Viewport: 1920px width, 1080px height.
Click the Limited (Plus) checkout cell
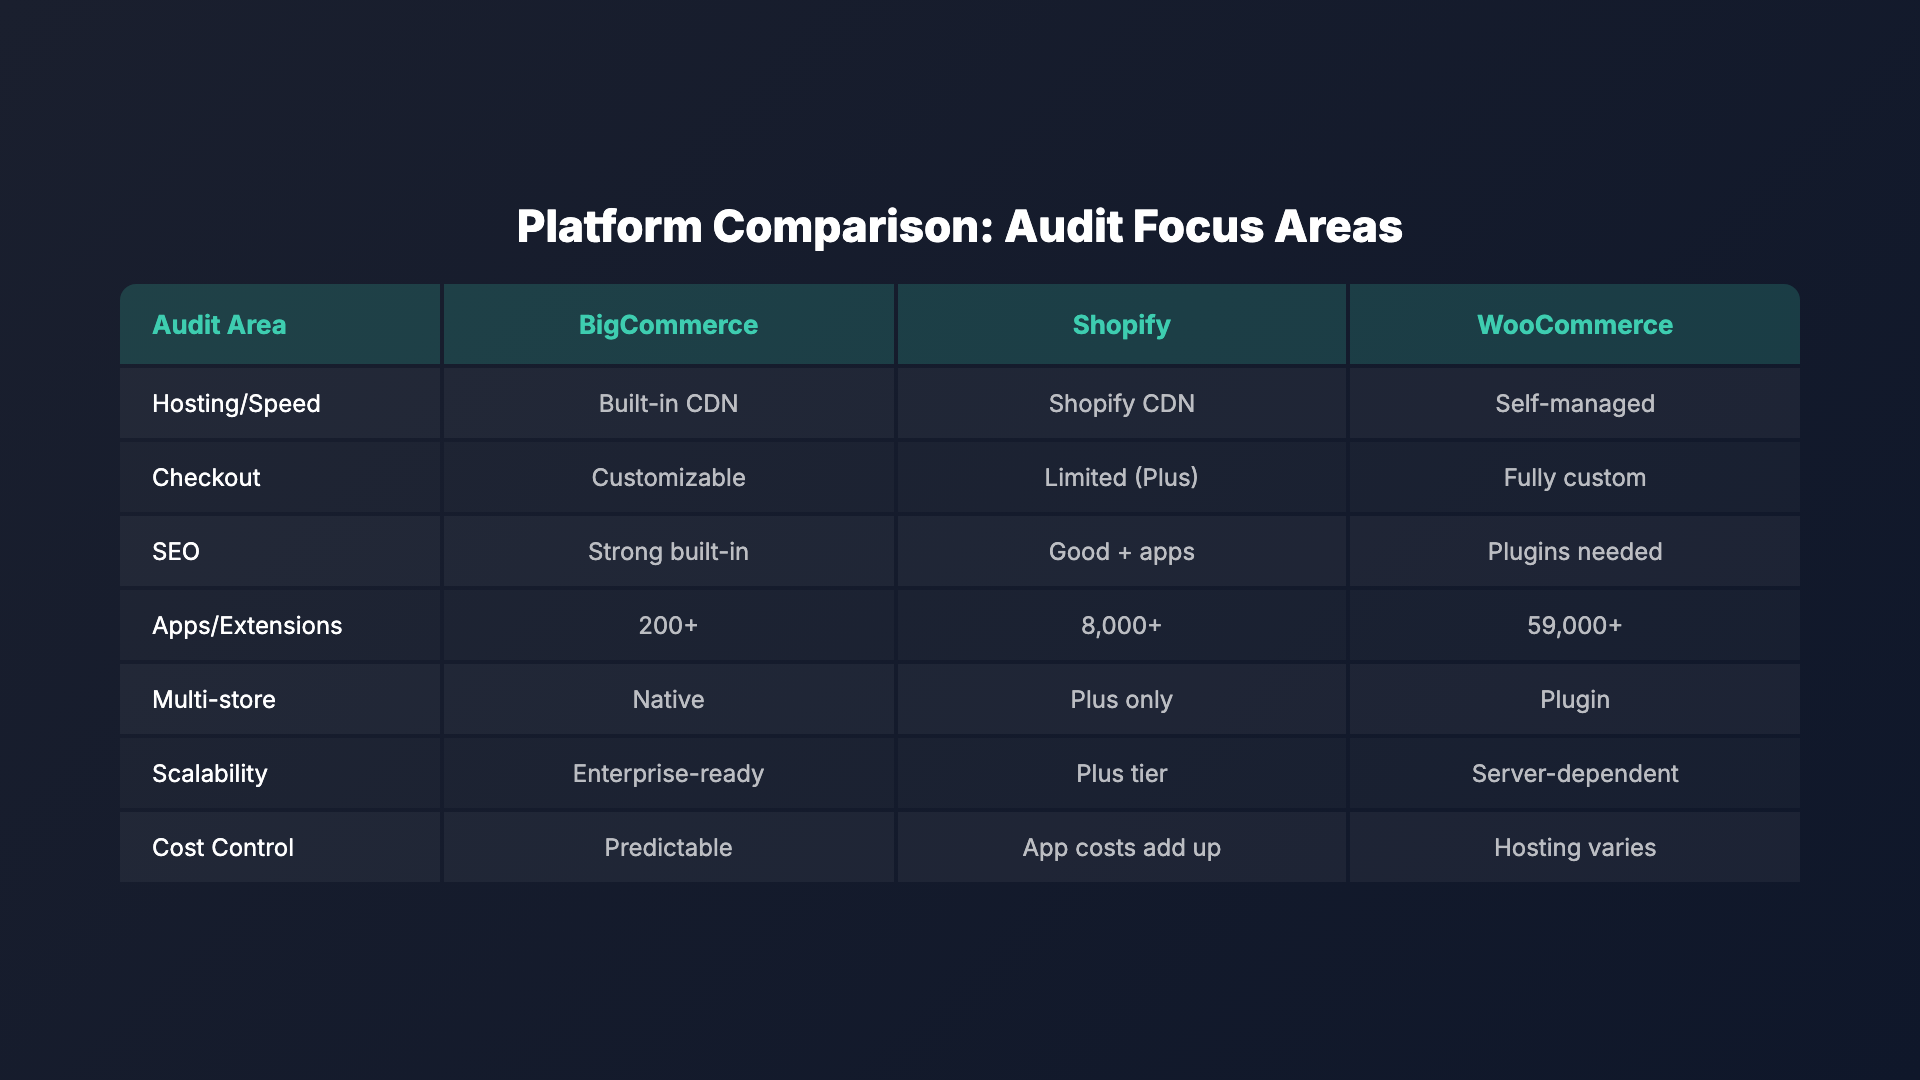(x=1121, y=477)
